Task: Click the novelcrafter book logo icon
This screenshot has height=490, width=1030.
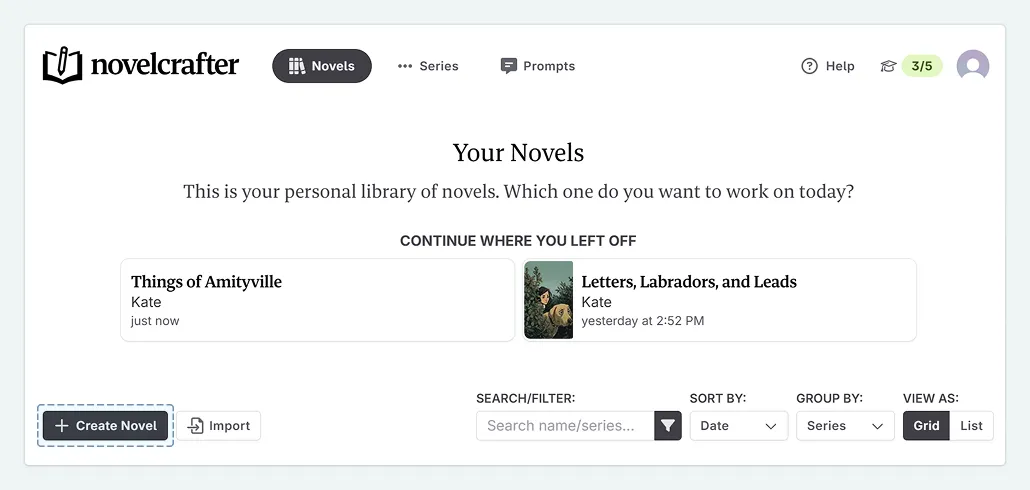Action: 62,66
